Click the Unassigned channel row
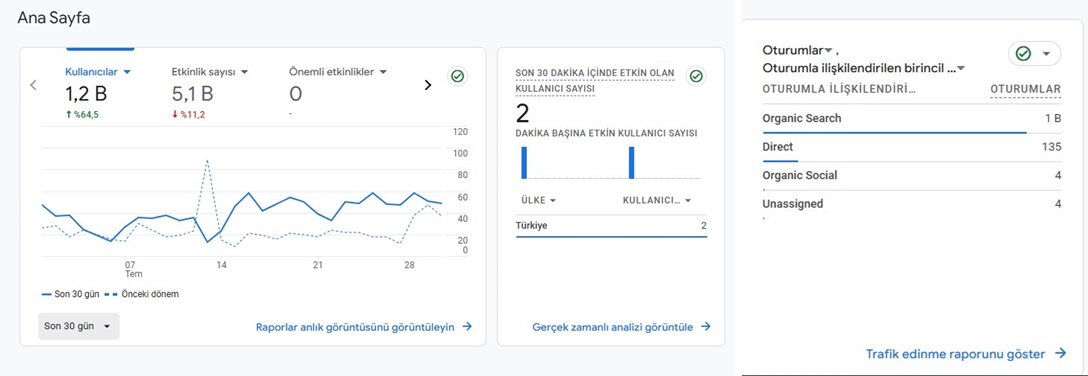Image resolution: width=1088 pixels, height=376 pixels. point(912,204)
